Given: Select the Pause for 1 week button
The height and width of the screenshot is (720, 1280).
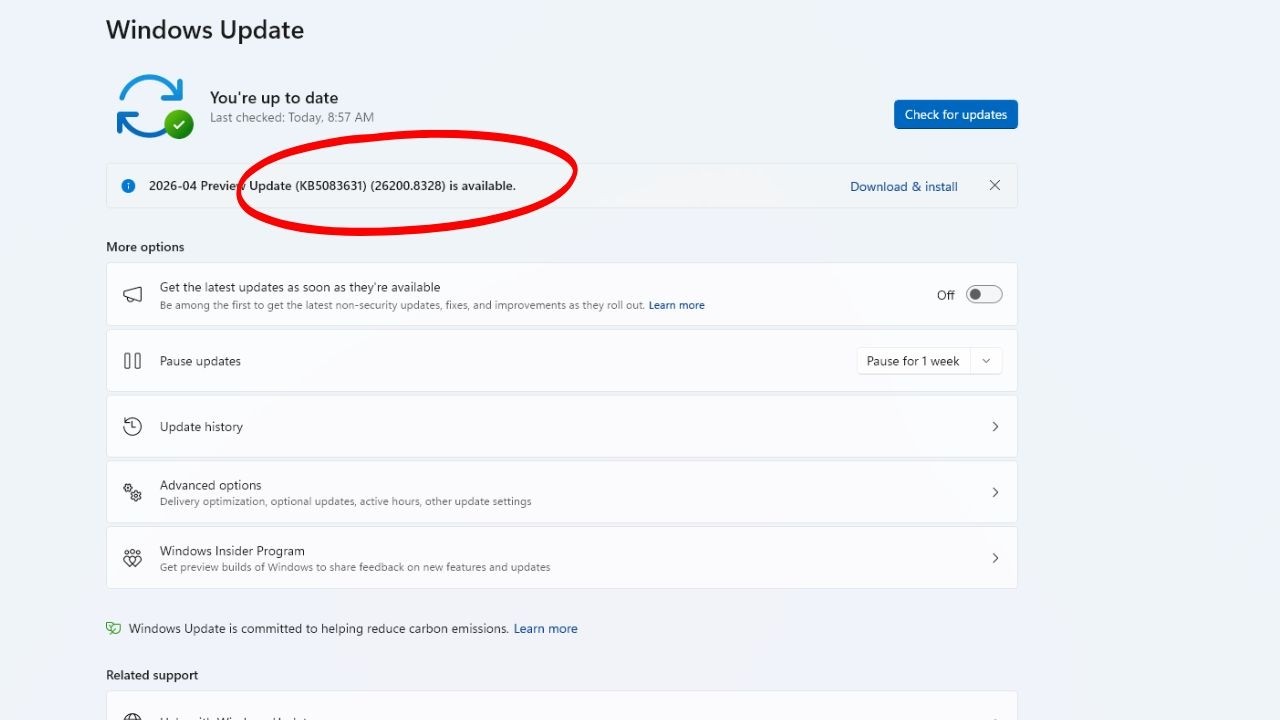Looking at the screenshot, I should 913,361.
